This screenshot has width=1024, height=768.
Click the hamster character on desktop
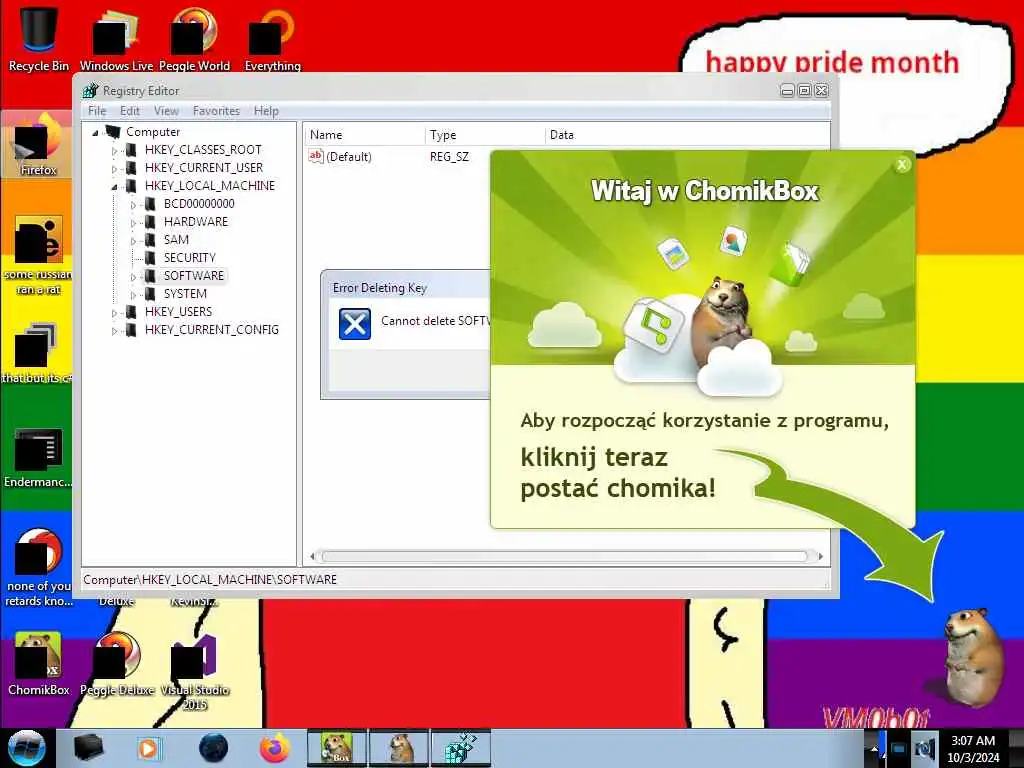[x=974, y=657]
